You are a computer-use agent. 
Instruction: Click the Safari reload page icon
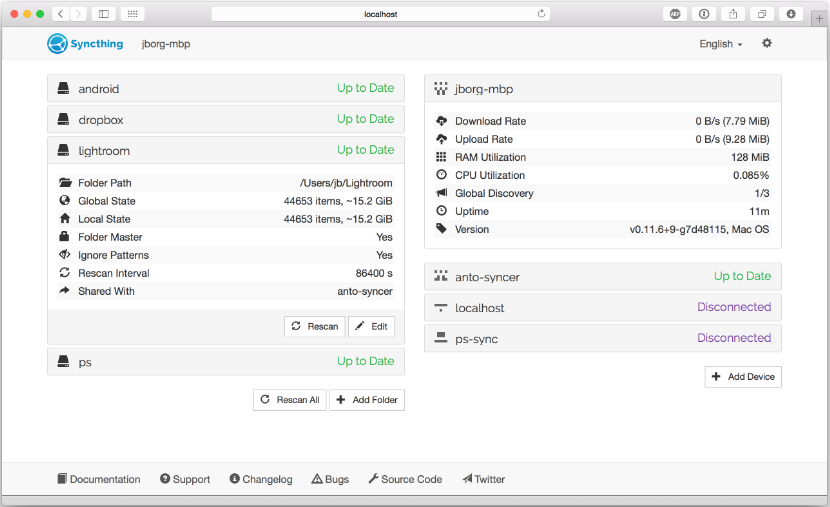point(541,14)
